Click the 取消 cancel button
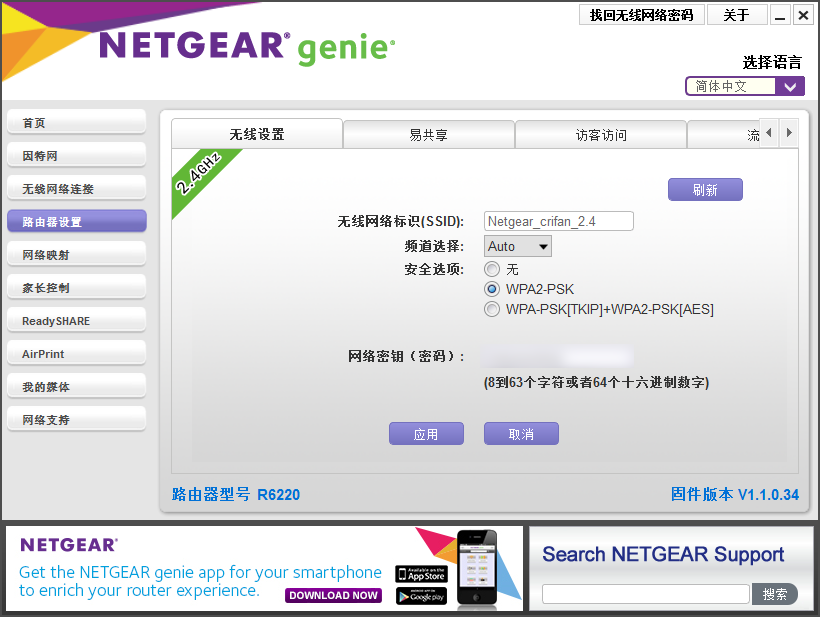 coord(521,433)
